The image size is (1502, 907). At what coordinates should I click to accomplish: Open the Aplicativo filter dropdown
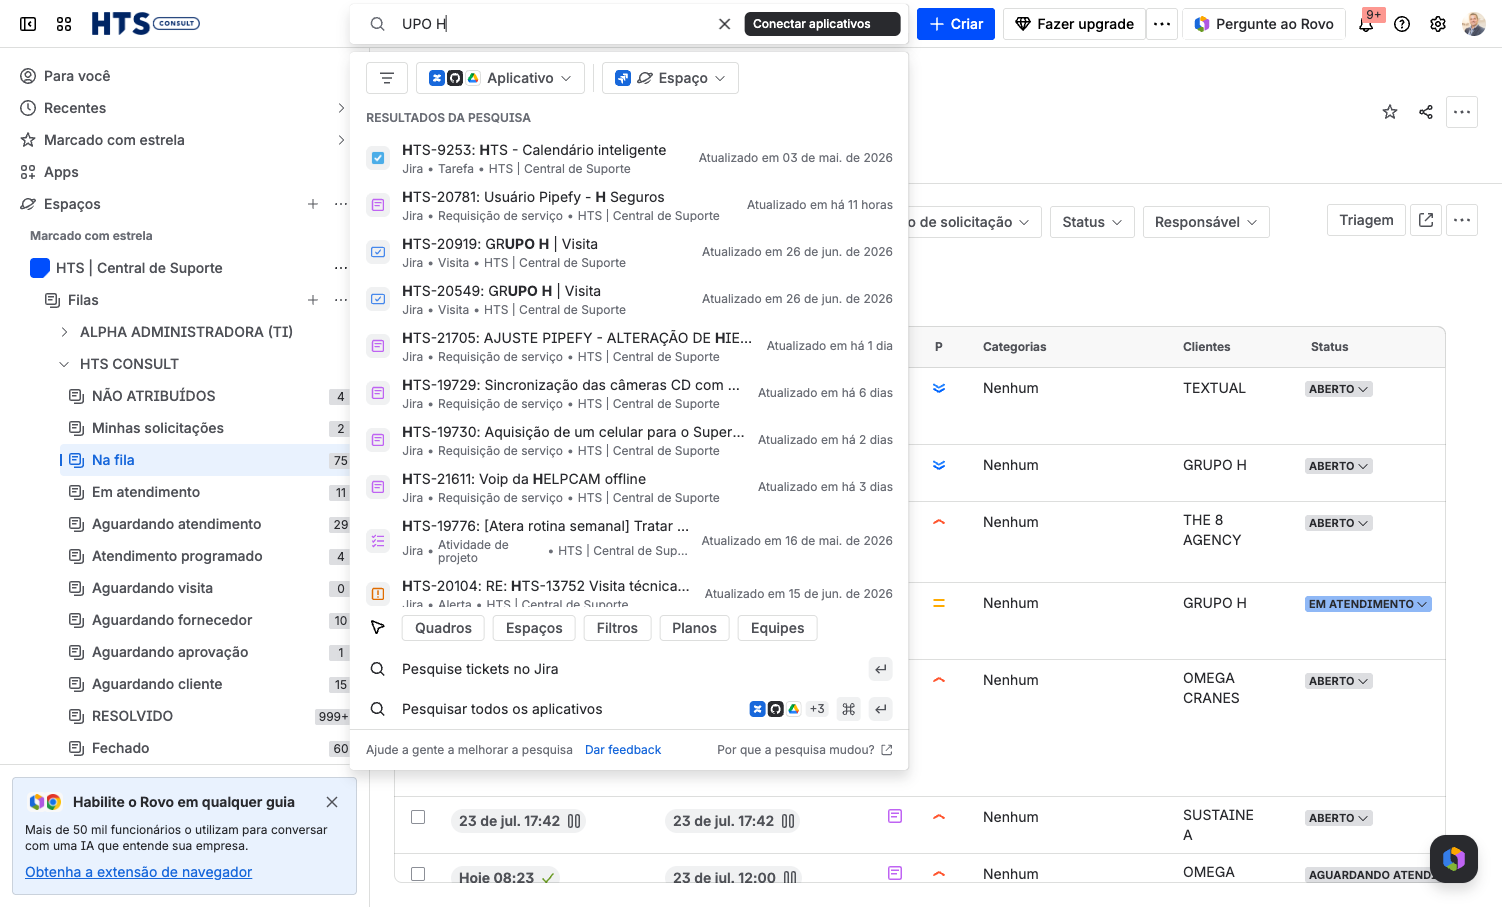(x=500, y=78)
